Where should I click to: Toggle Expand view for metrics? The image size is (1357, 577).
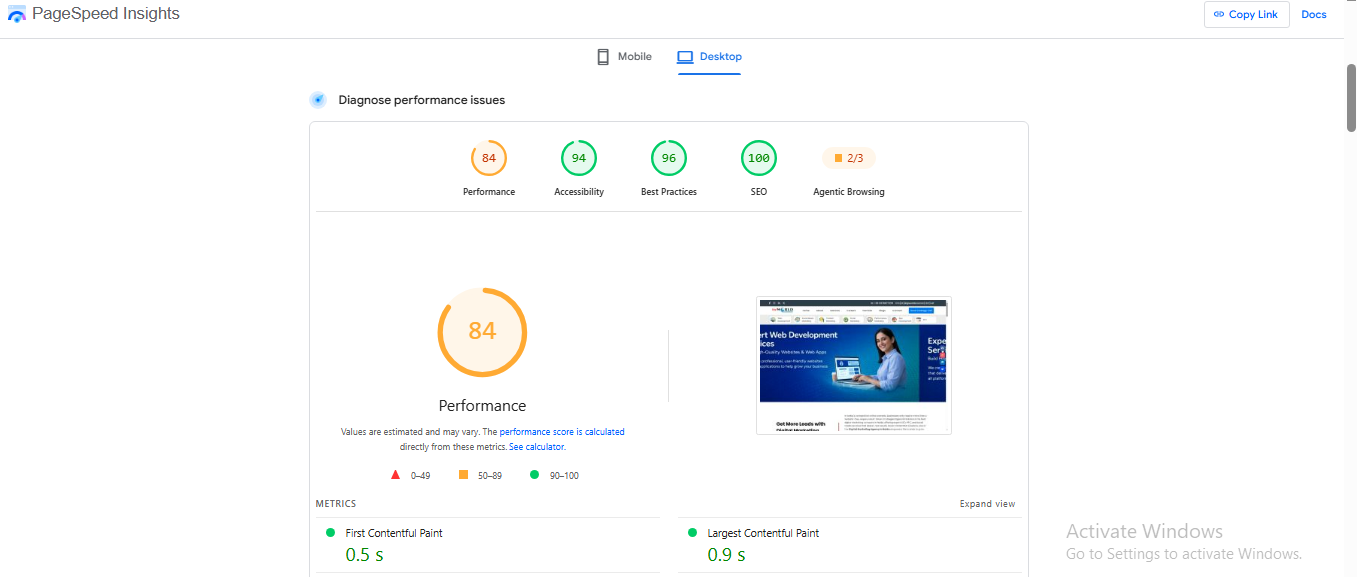coord(987,504)
